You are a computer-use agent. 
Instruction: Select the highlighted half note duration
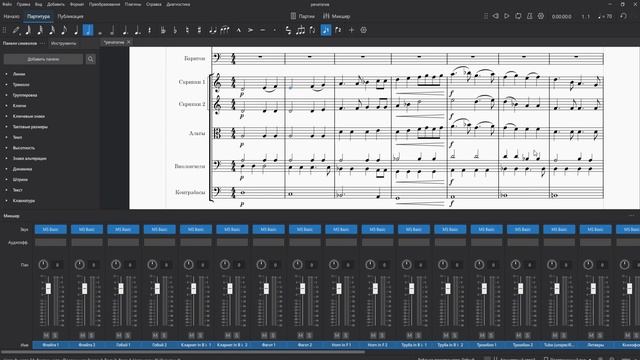[88, 30]
